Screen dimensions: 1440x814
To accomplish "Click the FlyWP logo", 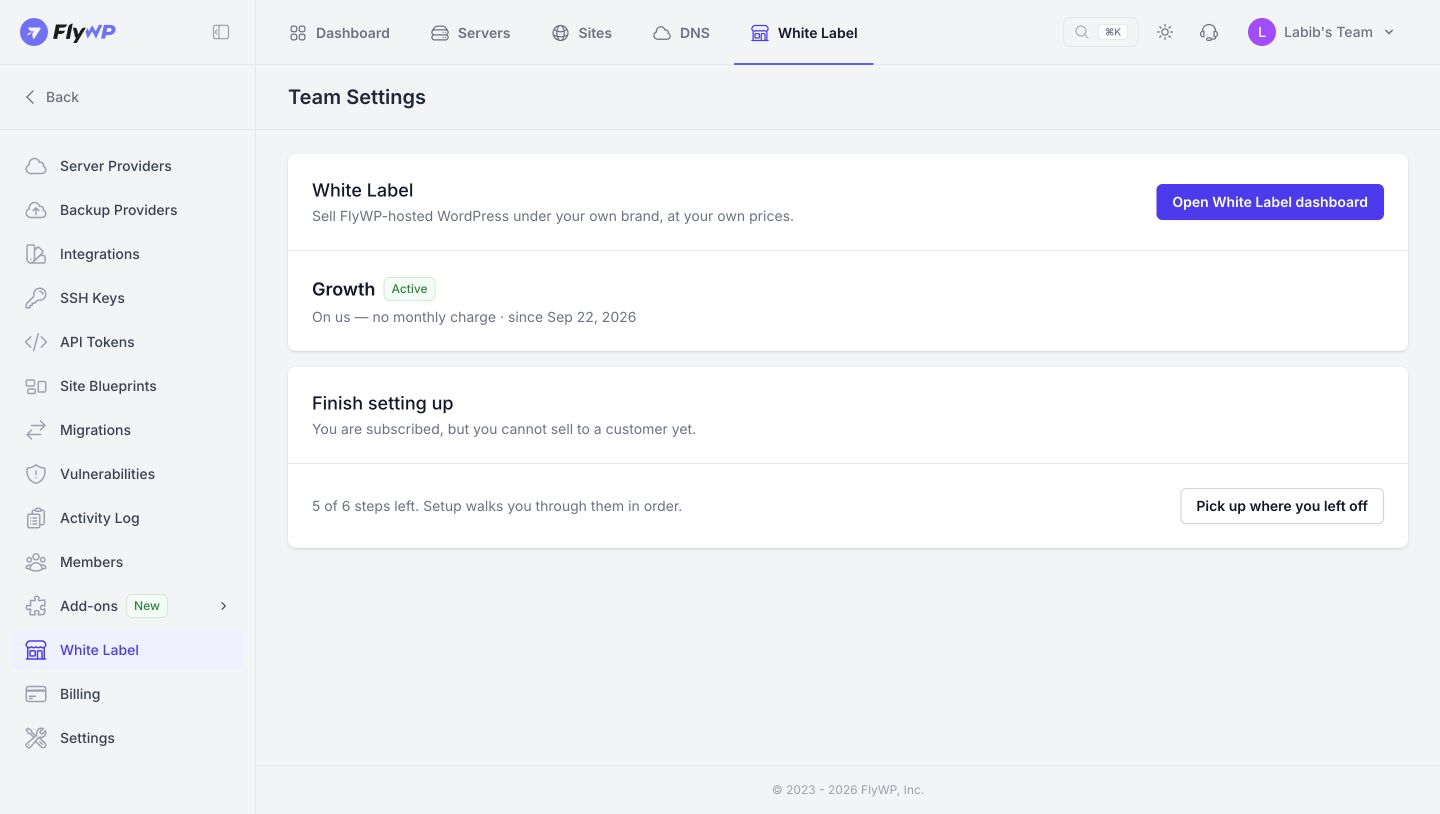I will [x=68, y=32].
